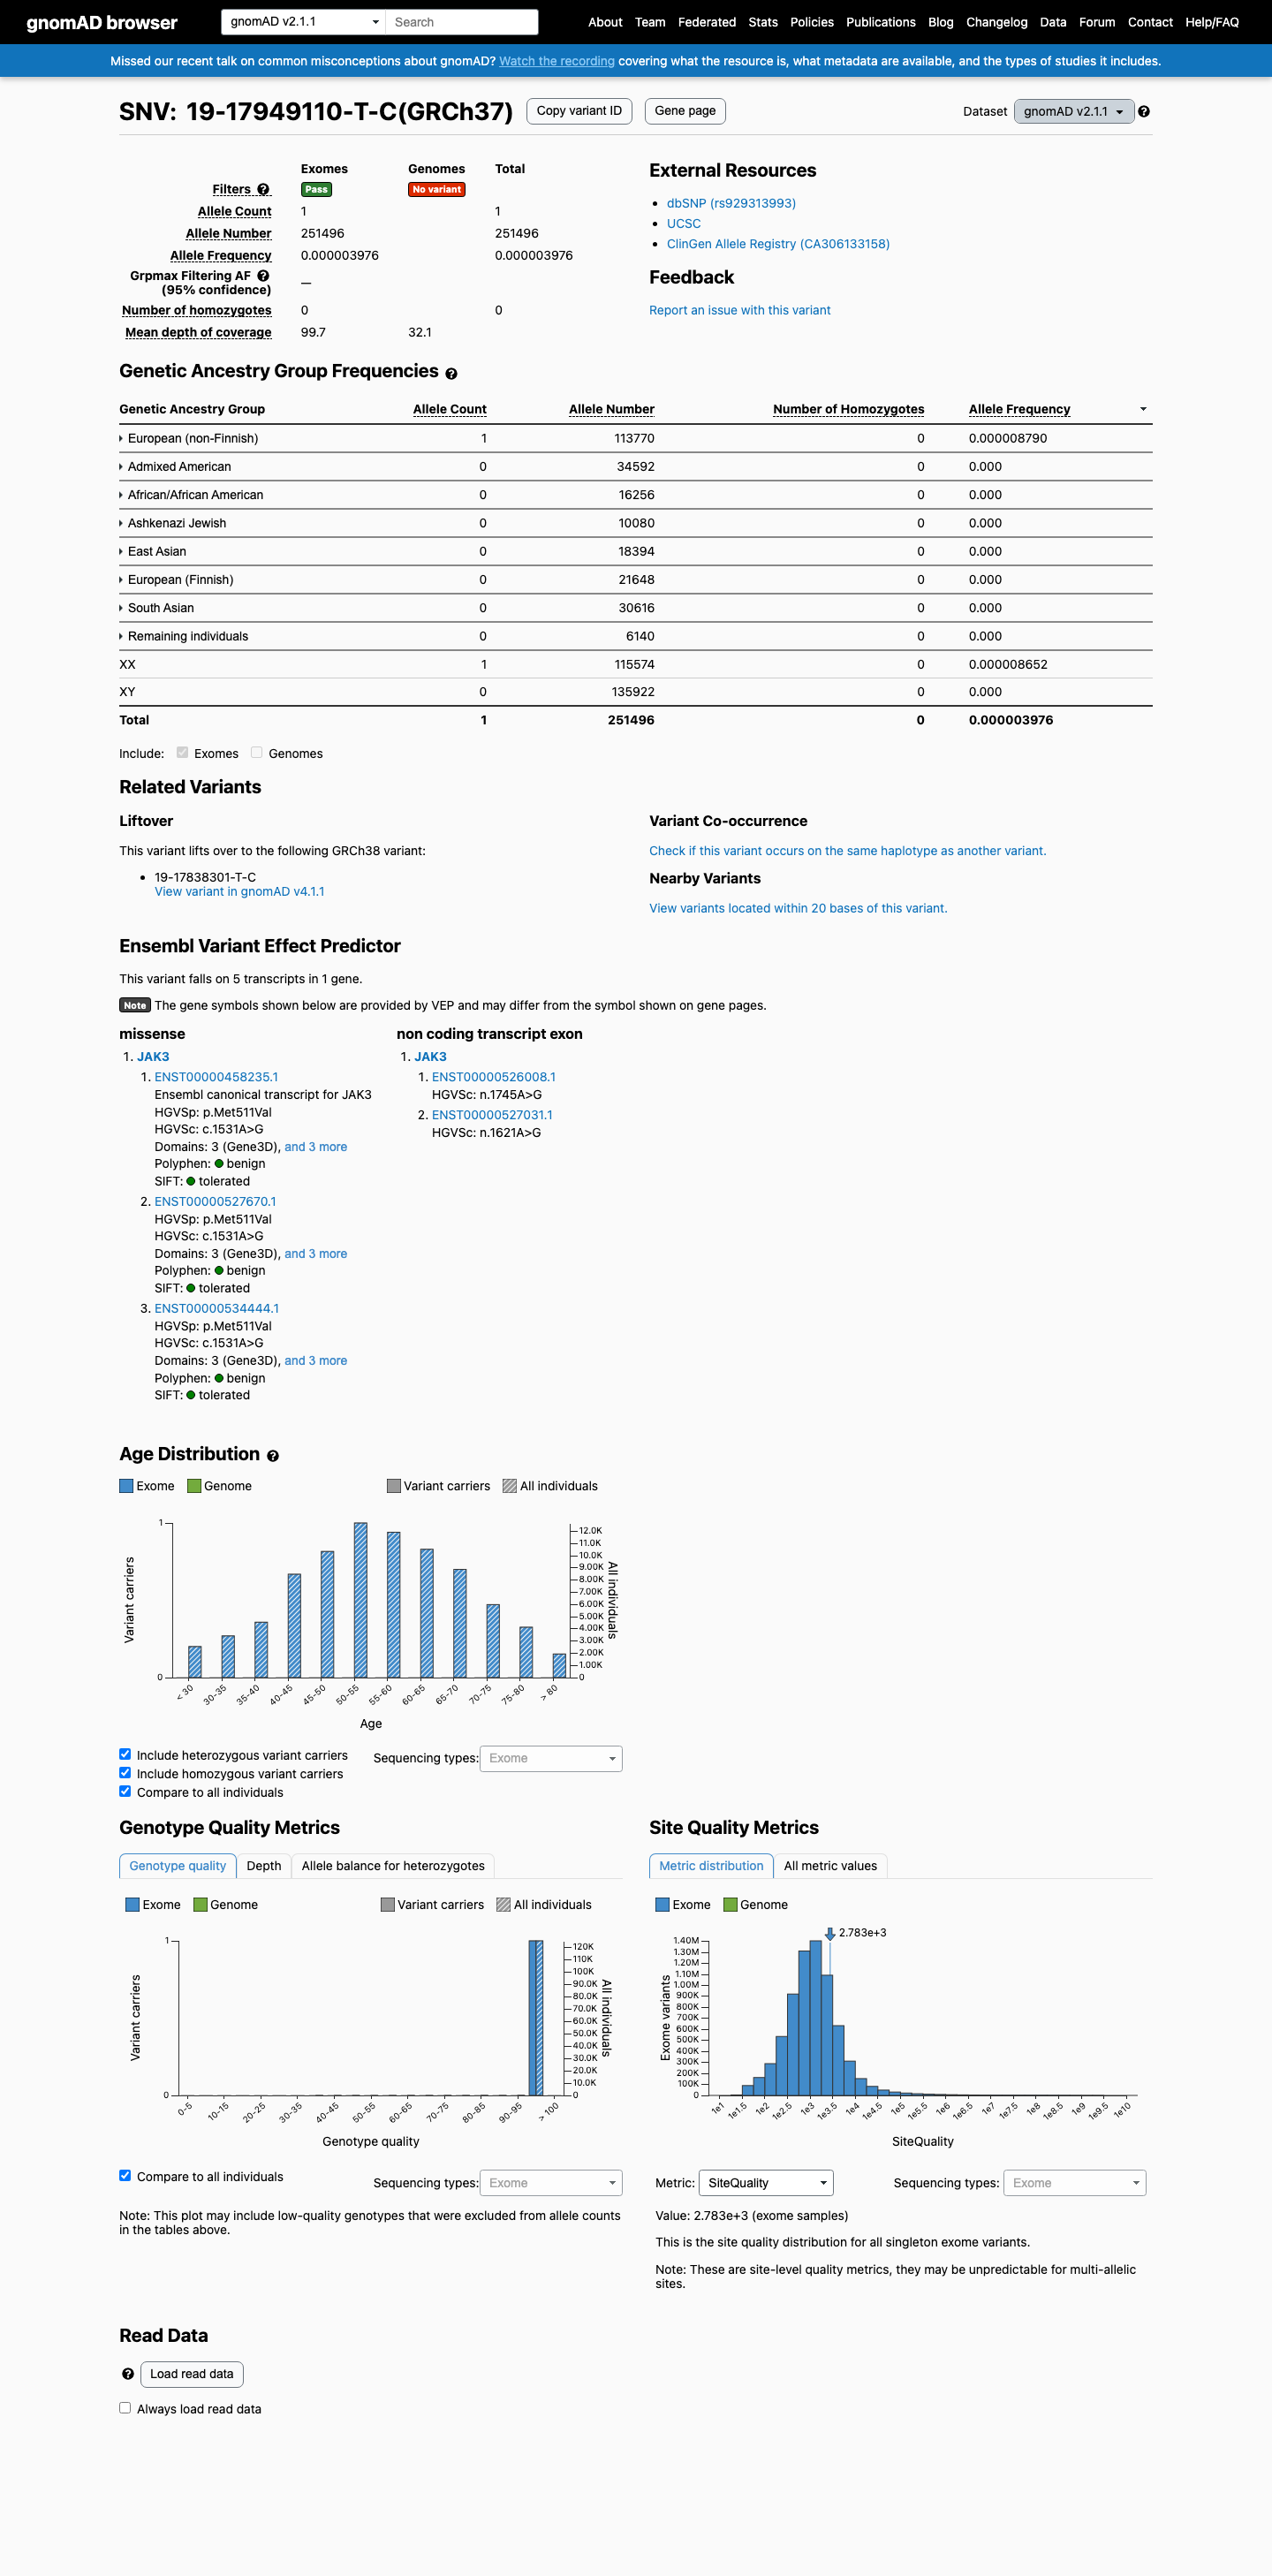1272x2576 pixels.
Task: Expand East Asian ancestry row
Action: point(153,551)
